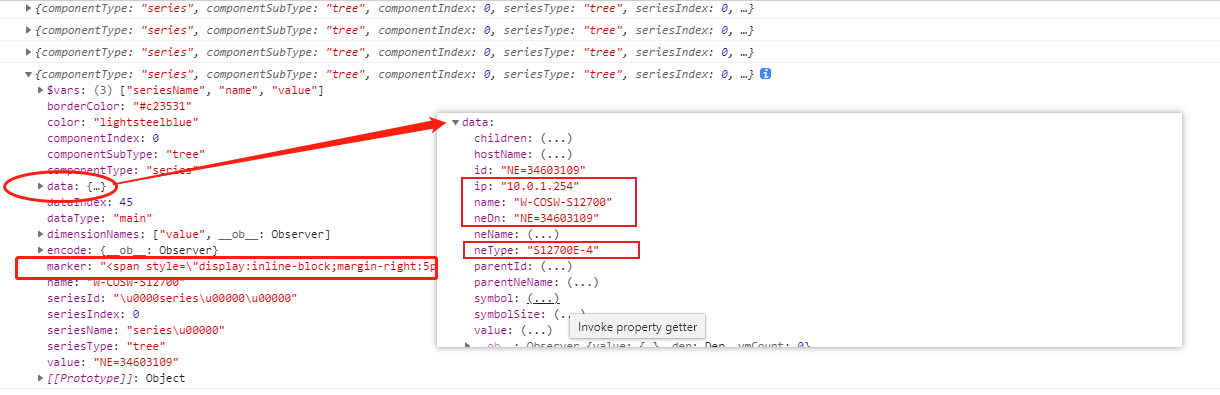Image resolution: width=1220 pixels, height=395 pixels.
Task: Expand the encode Observer property
Action: point(41,250)
